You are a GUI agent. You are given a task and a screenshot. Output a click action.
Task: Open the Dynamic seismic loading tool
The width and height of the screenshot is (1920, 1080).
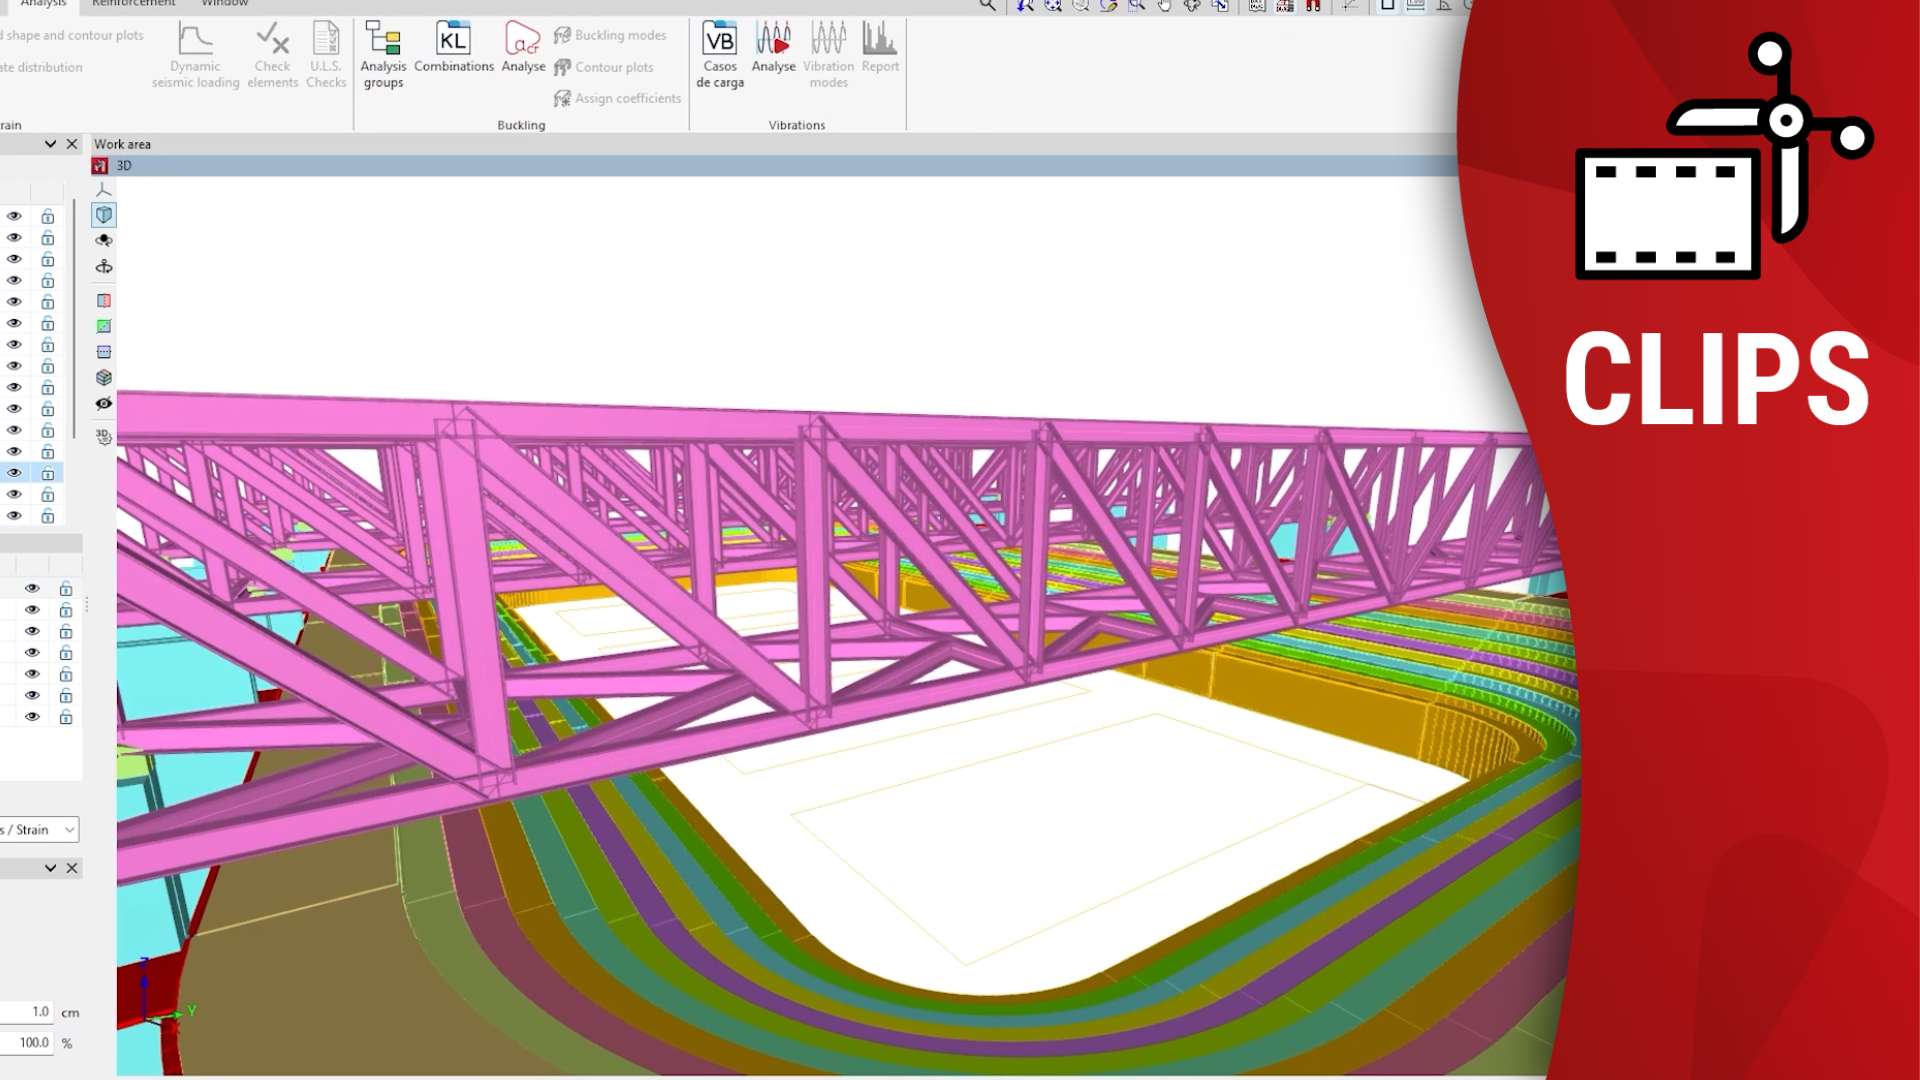(195, 57)
